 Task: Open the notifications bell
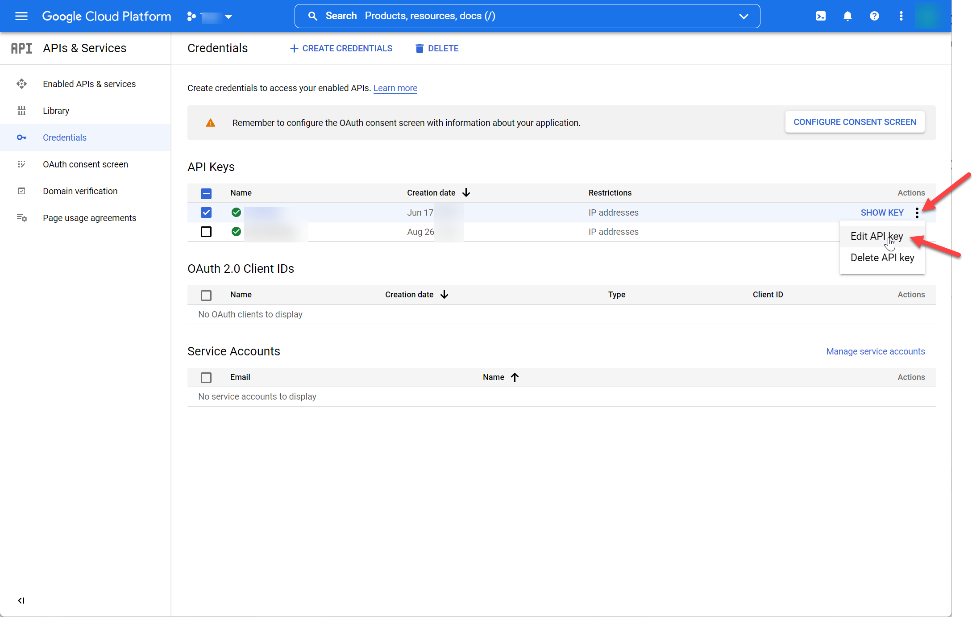(847, 16)
